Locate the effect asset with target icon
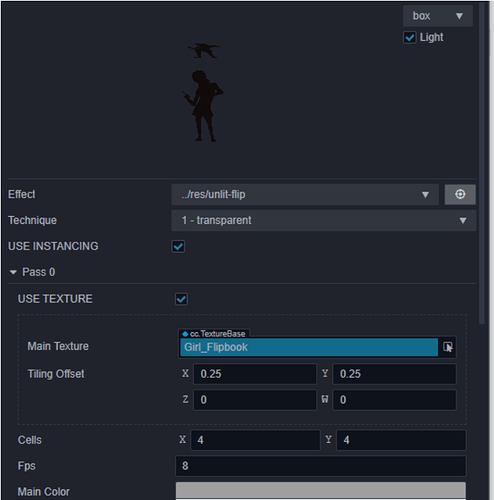The height and width of the screenshot is (500, 494). coord(460,194)
